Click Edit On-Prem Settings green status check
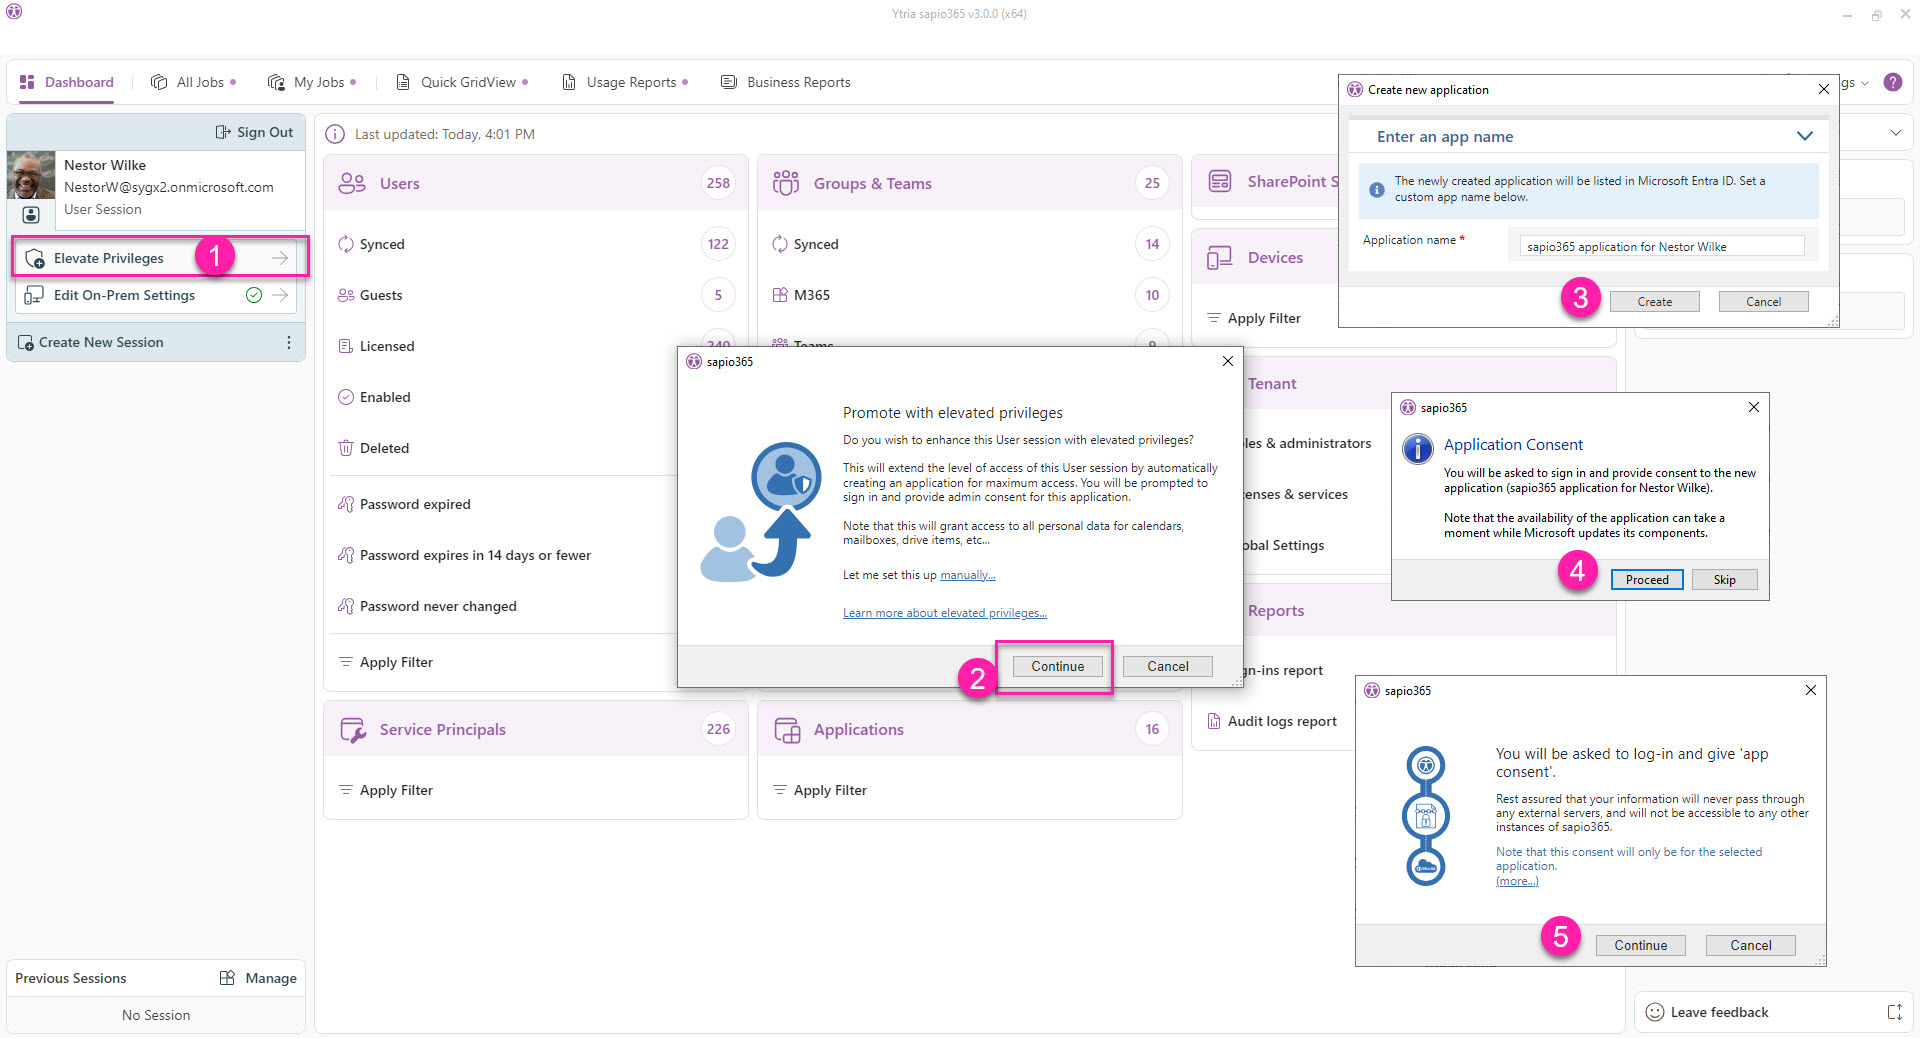 254,295
